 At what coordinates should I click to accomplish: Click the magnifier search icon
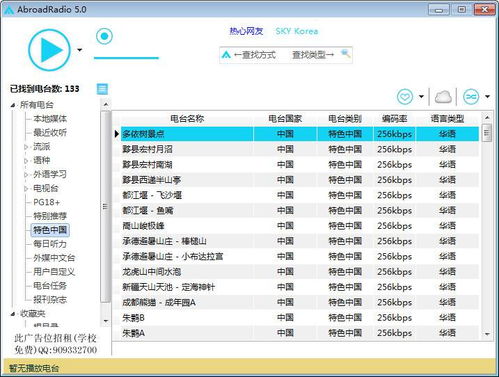[346, 53]
